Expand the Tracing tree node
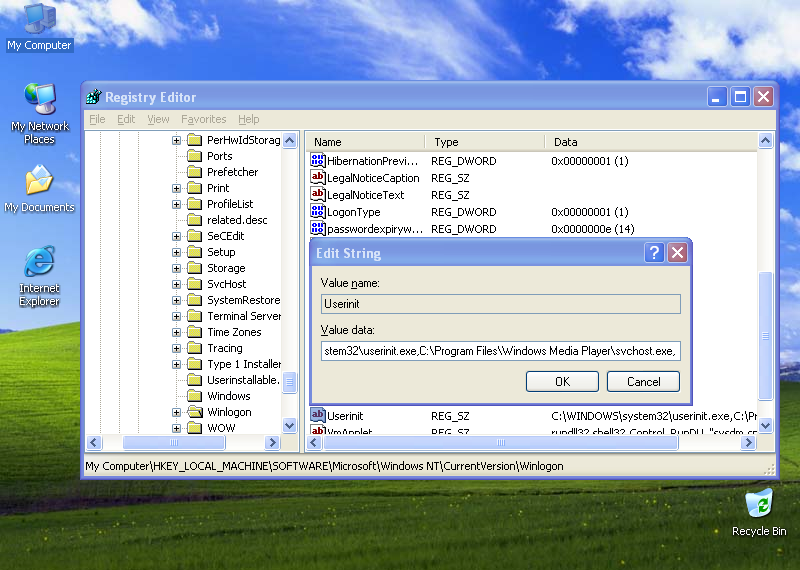Viewport: 800px width, 570px height. pyautogui.click(x=176, y=349)
